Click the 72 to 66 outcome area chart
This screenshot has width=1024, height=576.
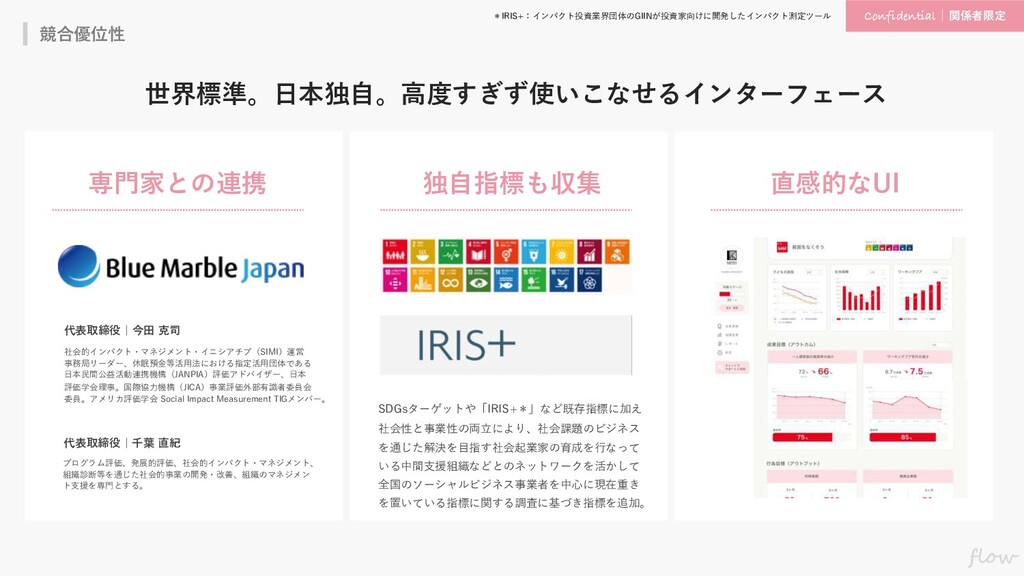(811, 403)
